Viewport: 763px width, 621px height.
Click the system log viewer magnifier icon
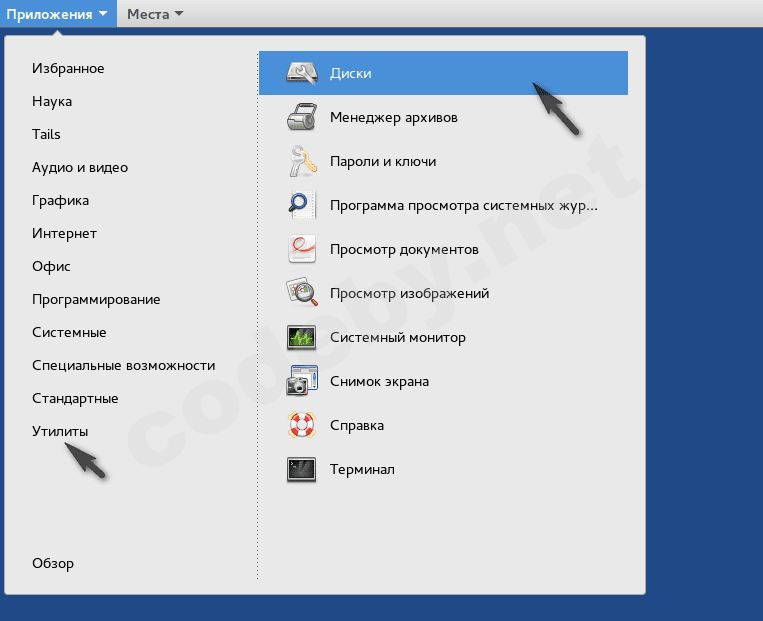(x=302, y=205)
